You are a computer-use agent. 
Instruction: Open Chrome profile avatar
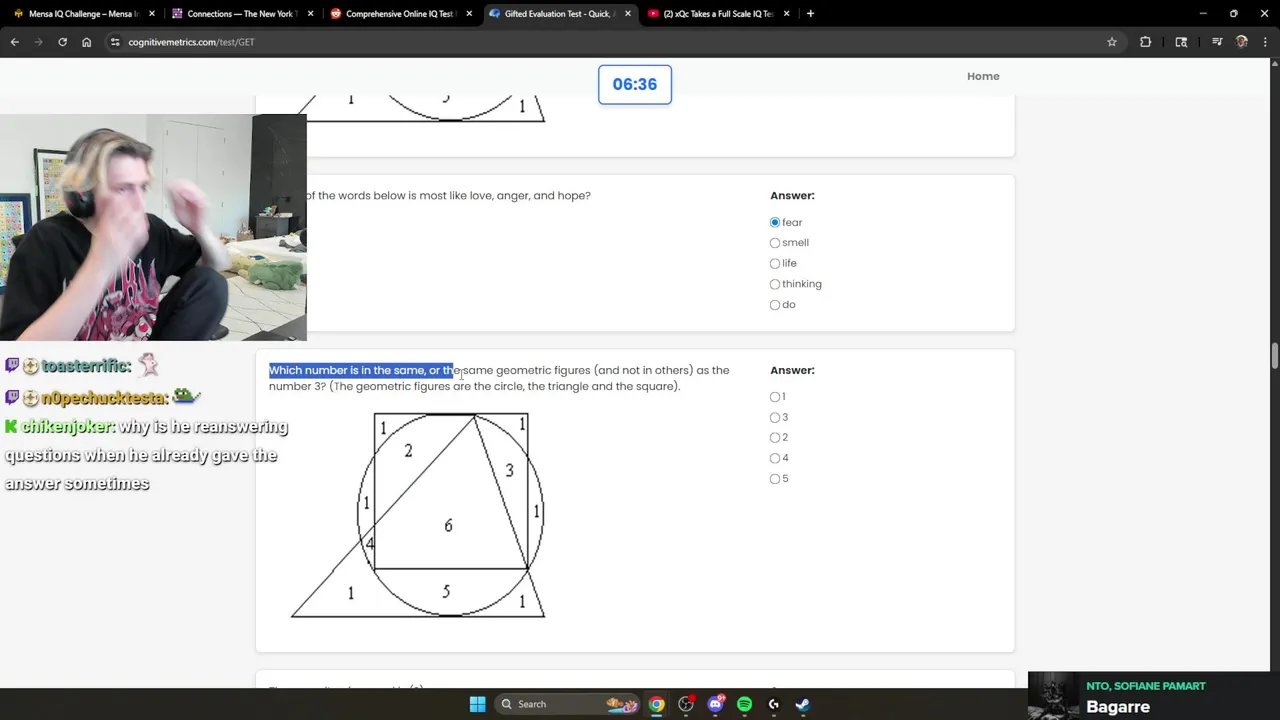point(1241,42)
